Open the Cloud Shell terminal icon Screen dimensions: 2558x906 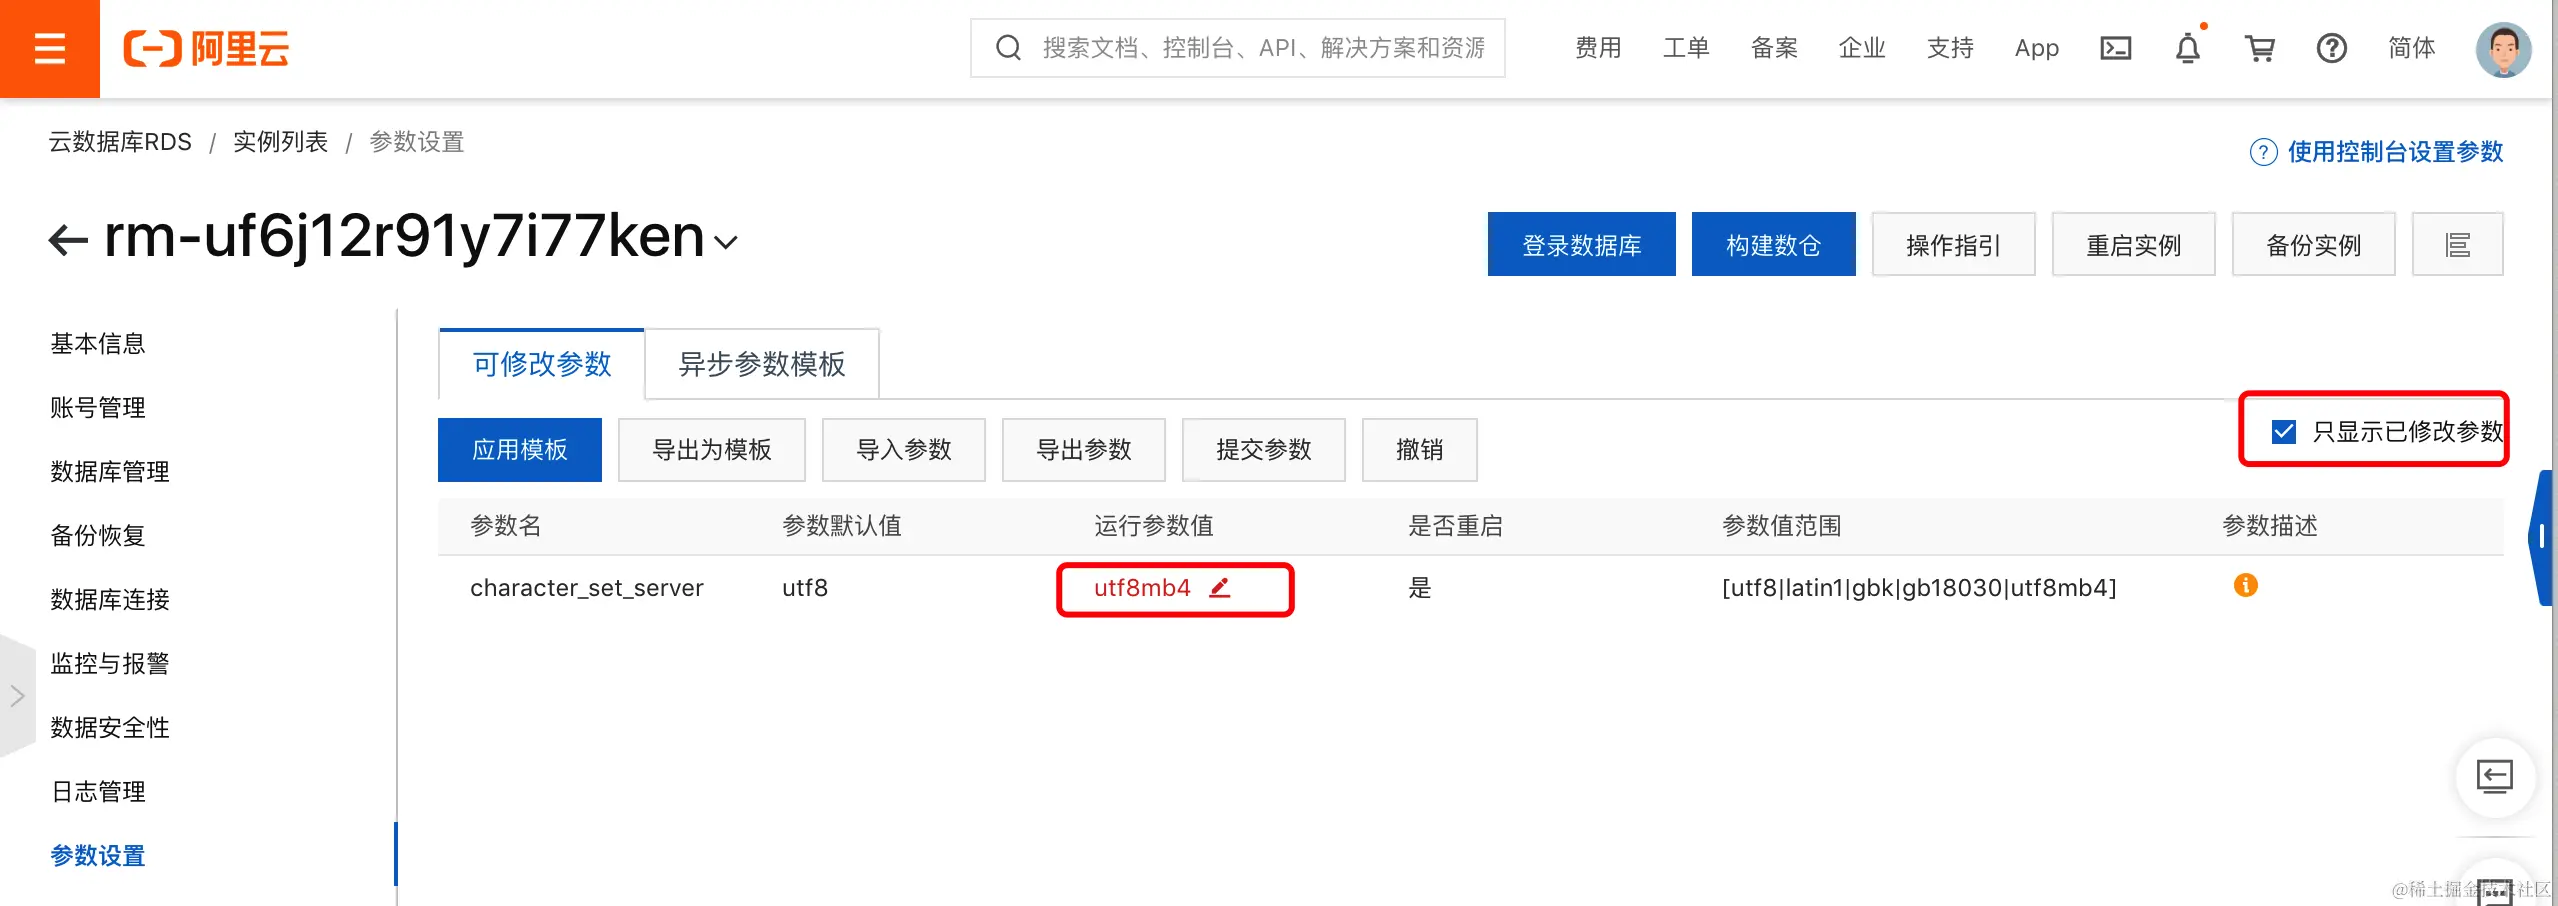point(2115,48)
